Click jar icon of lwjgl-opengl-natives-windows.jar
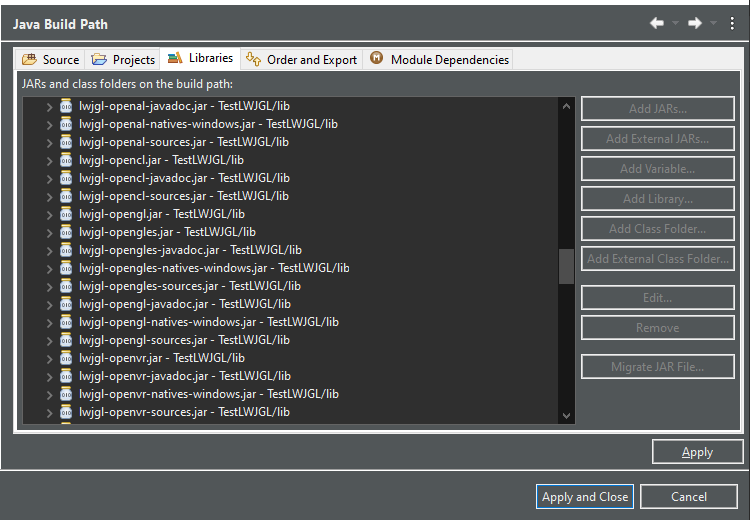Screen dimensions: 750x520 tap(66, 322)
